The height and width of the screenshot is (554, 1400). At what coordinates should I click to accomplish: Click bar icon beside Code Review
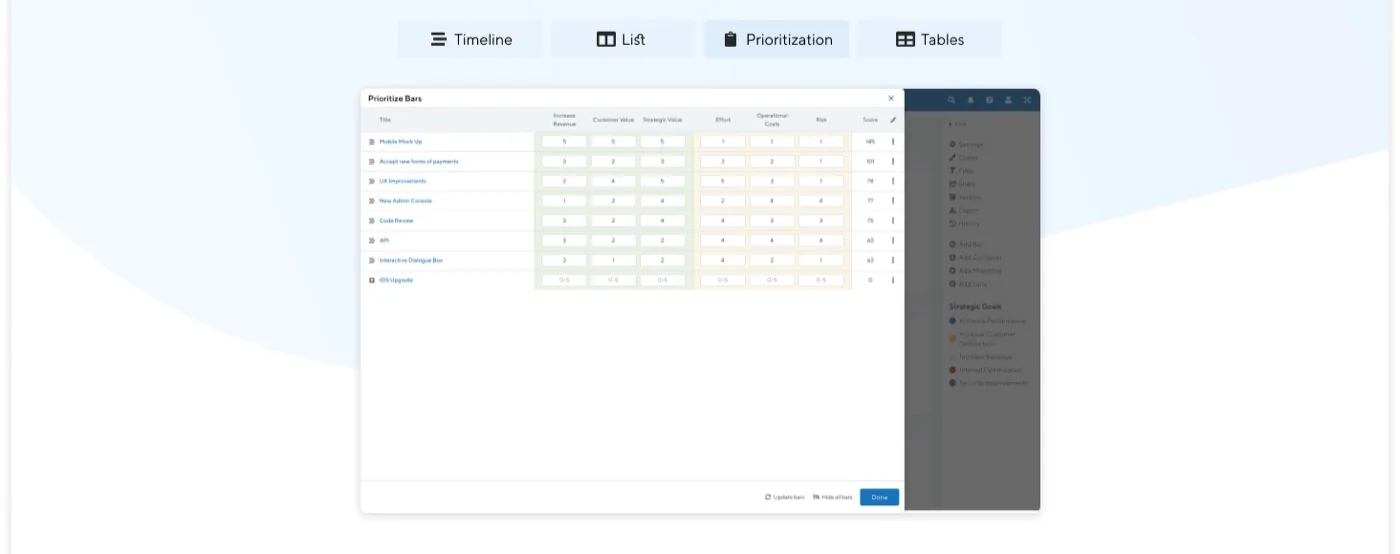(x=372, y=220)
